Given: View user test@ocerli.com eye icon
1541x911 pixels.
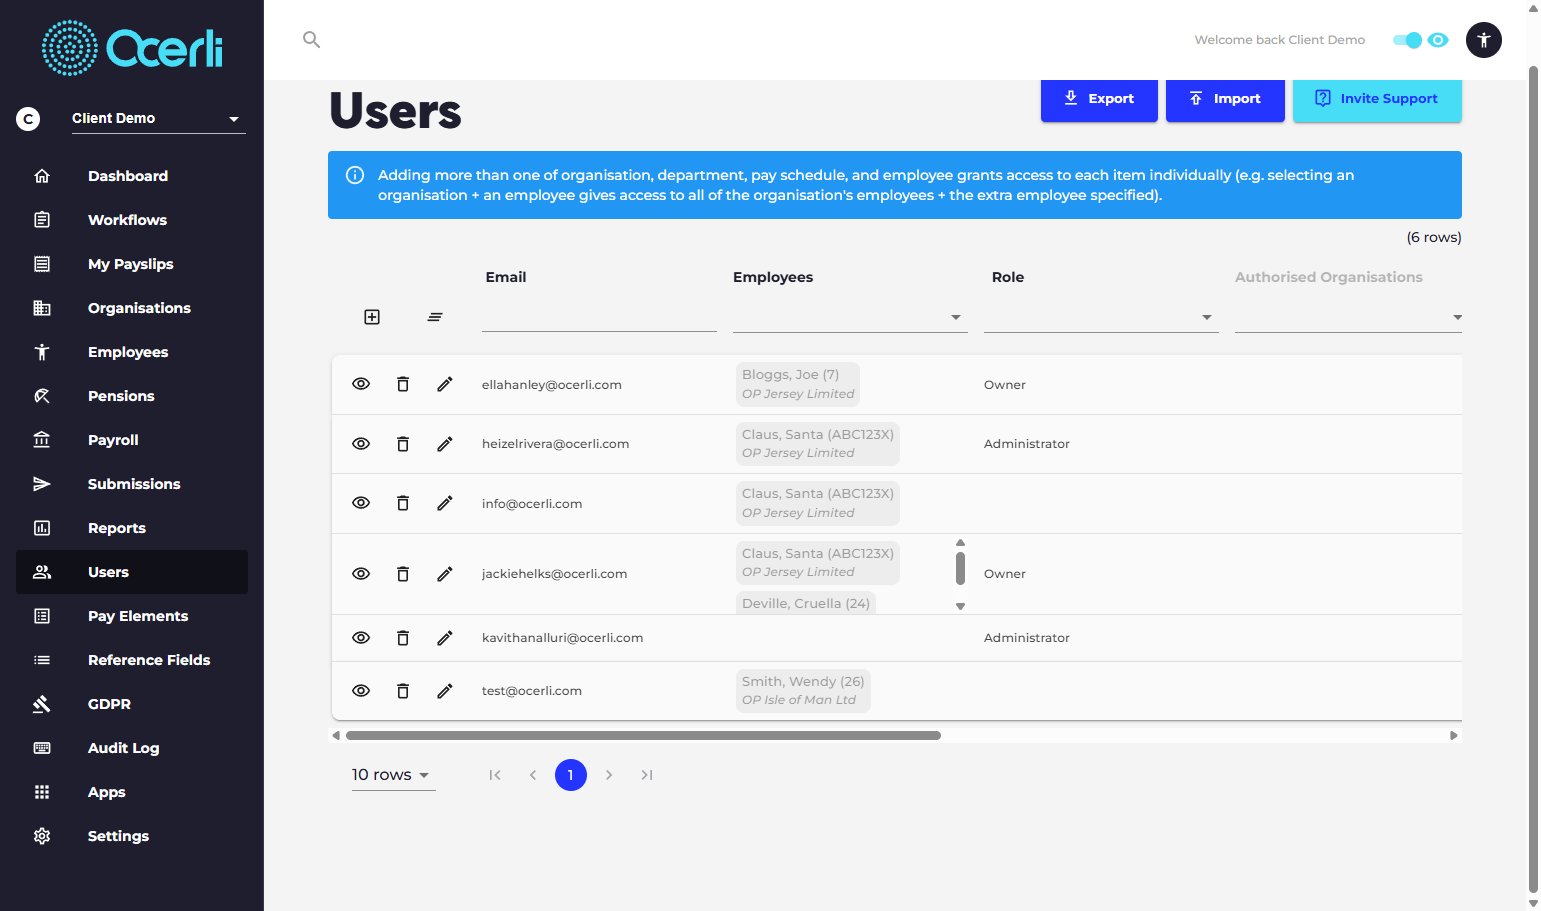Looking at the screenshot, I should [x=361, y=691].
